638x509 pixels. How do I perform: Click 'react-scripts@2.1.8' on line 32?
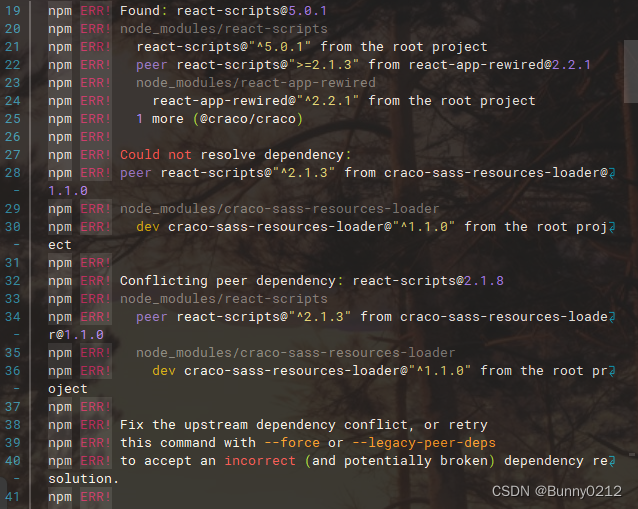428,281
